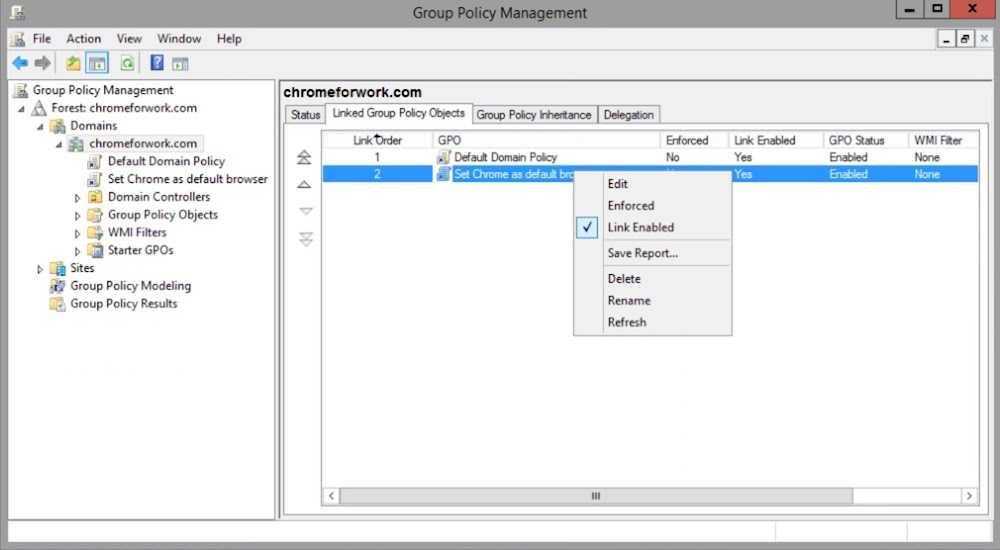This screenshot has width=1000, height=550.
Task: Switch to the Delegation tab
Action: (x=628, y=114)
